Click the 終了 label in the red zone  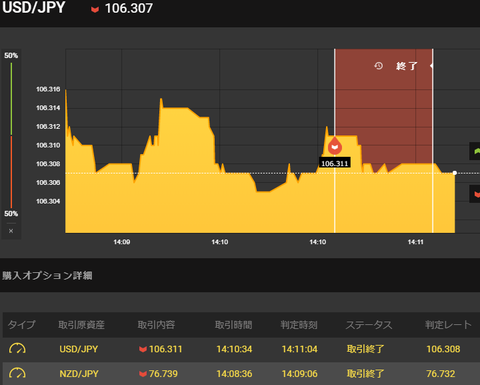point(407,66)
